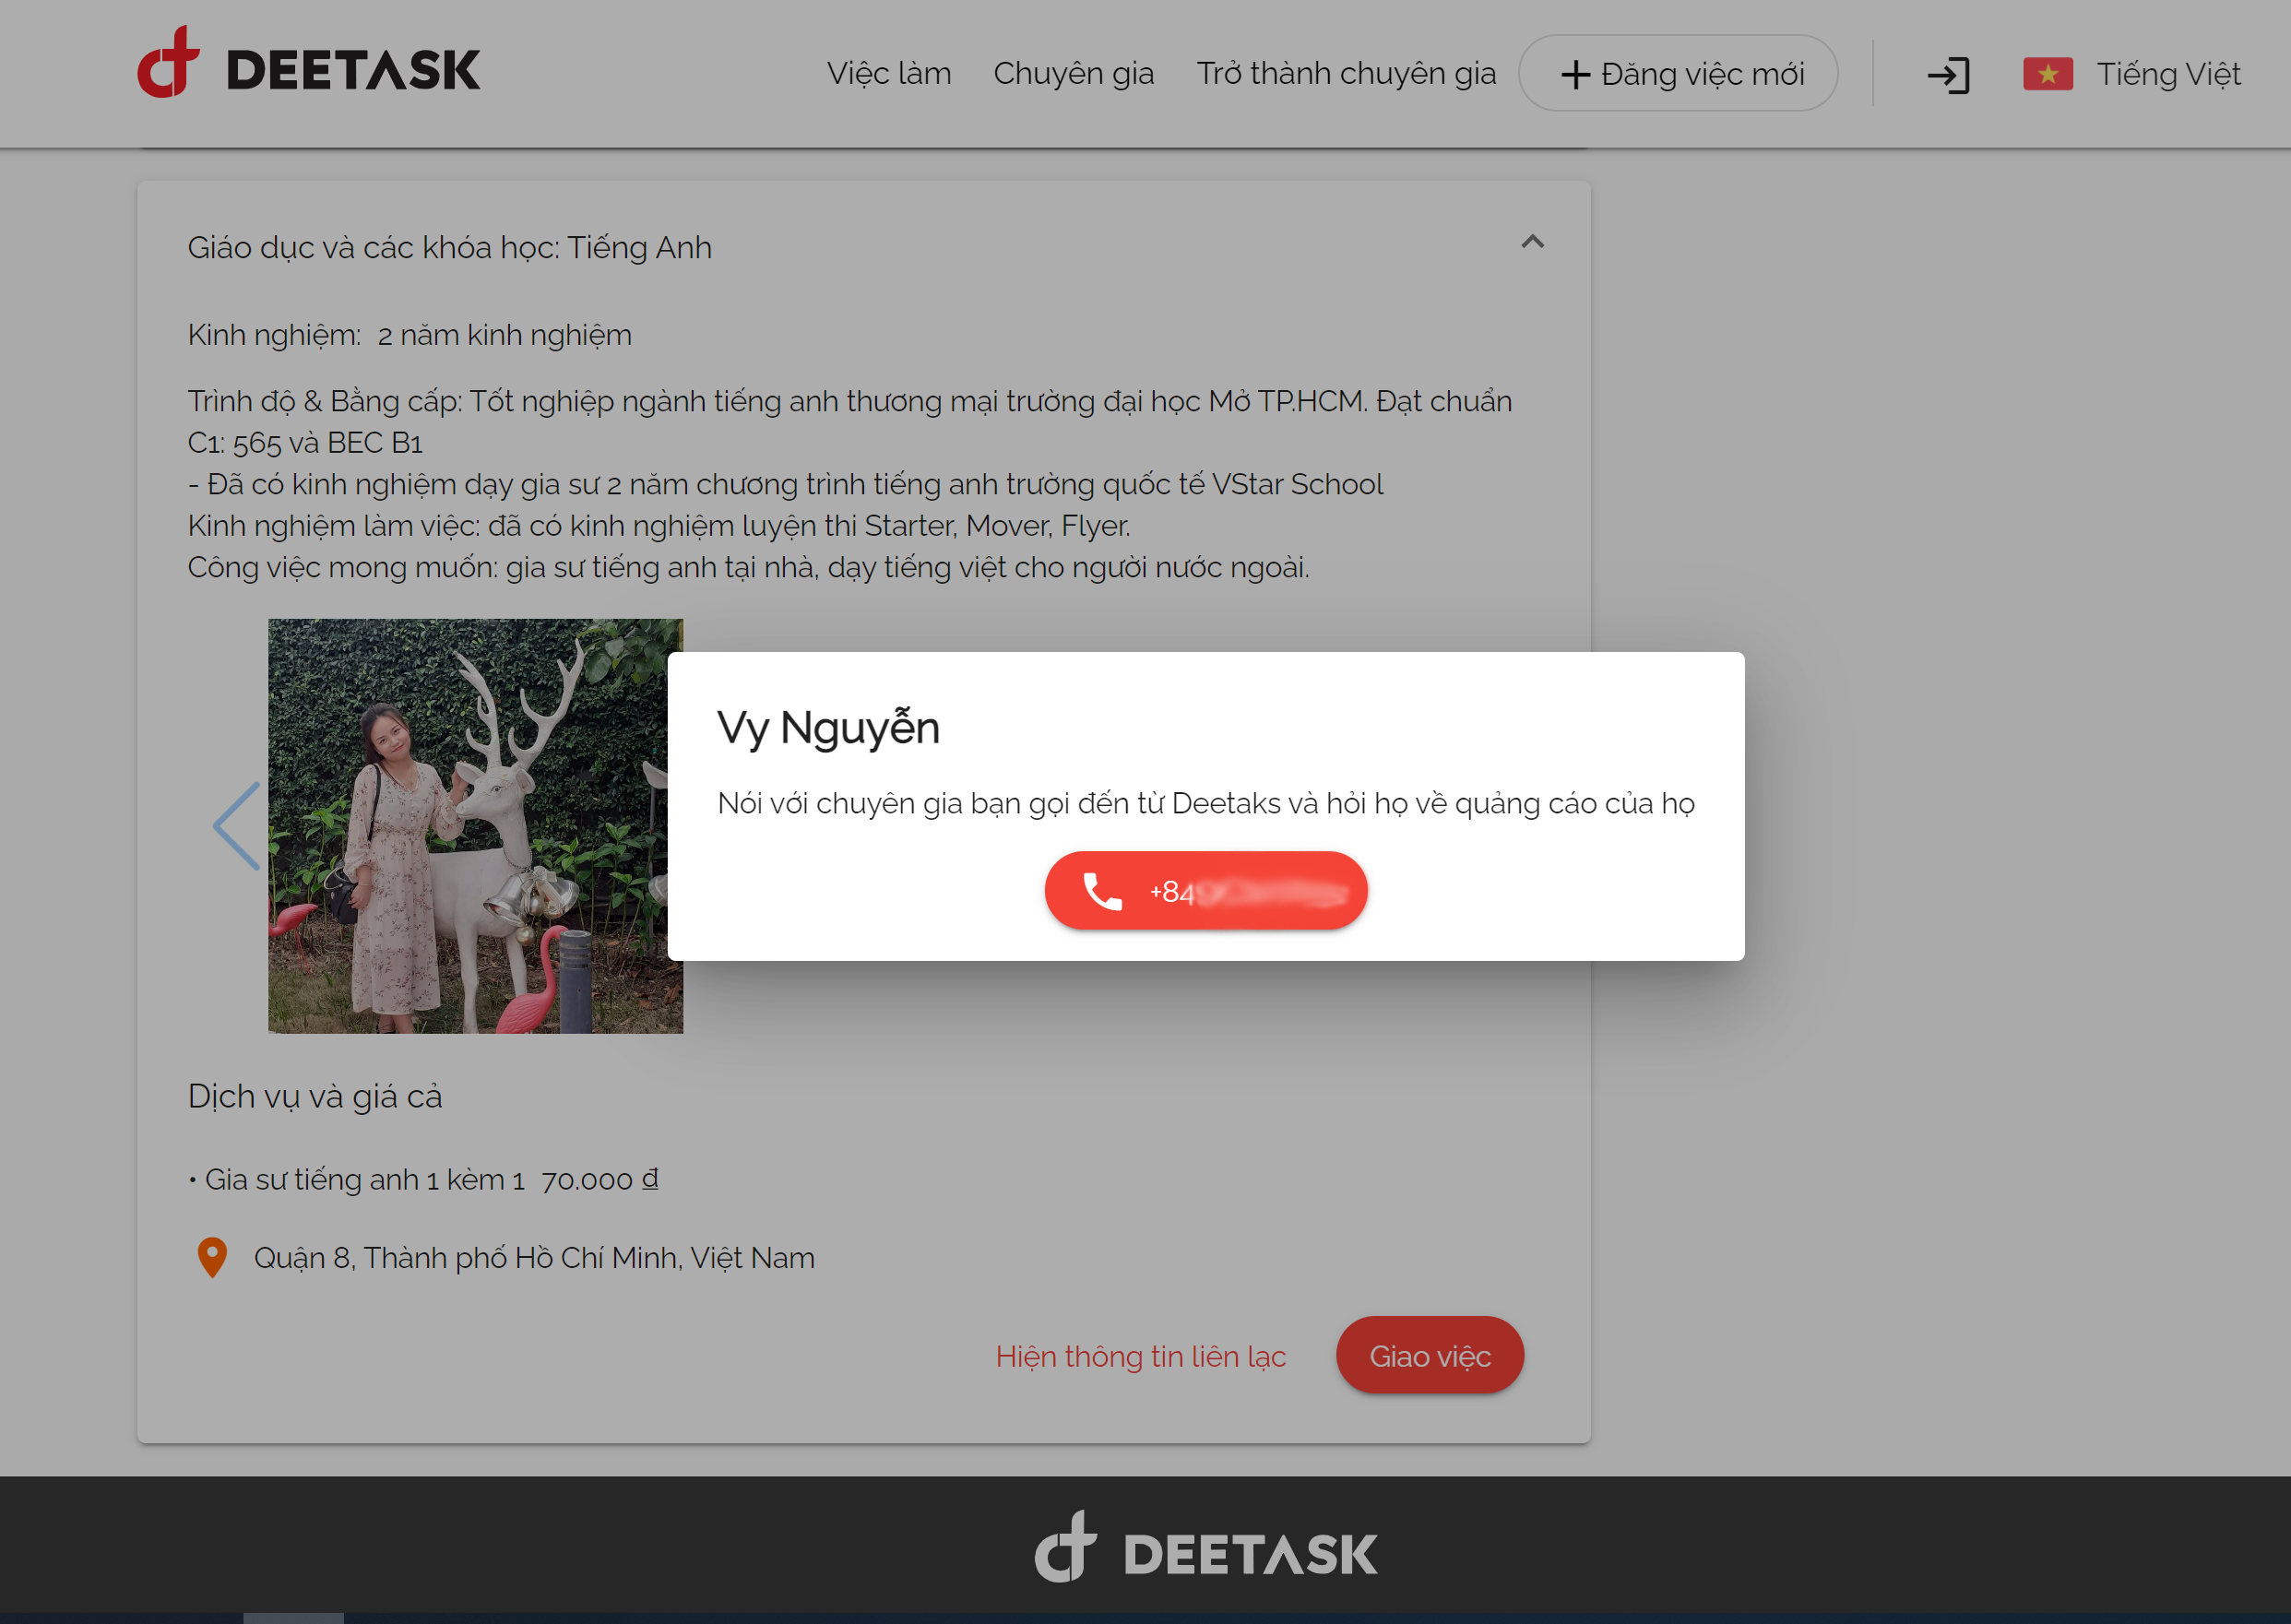Click Hiện thông tin liên lạc link
Image resolution: width=2291 pixels, height=1624 pixels.
tap(1140, 1356)
